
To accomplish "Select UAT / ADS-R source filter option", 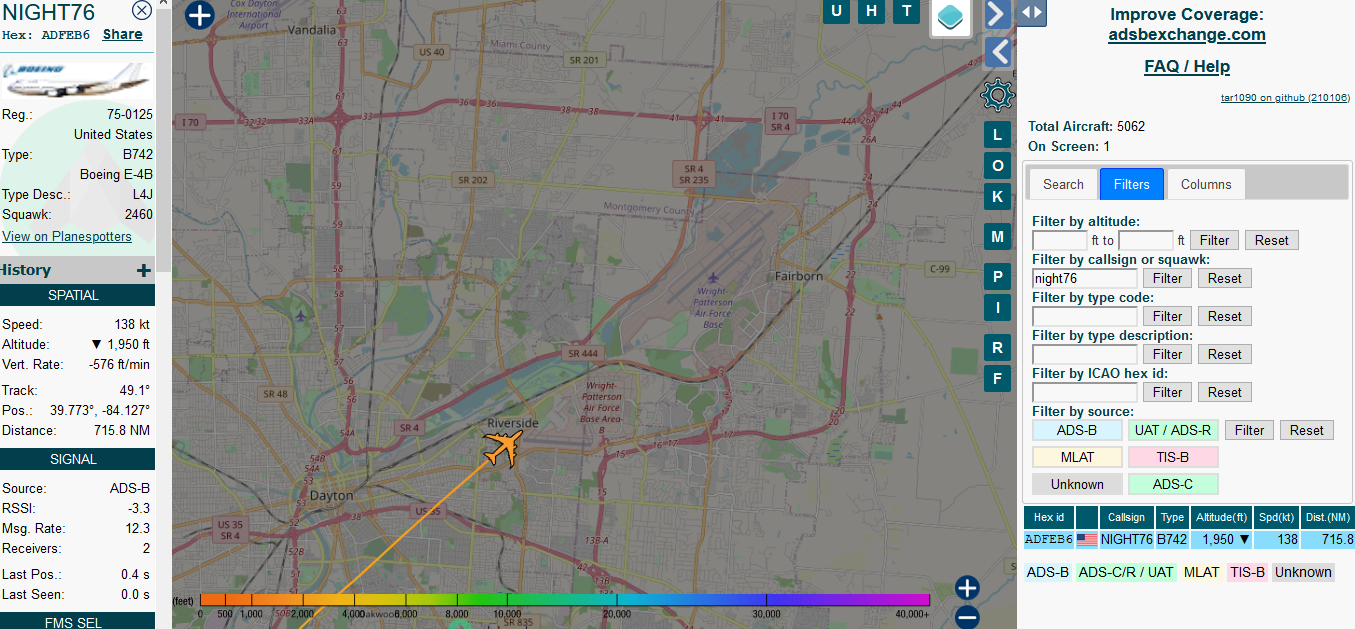I will pos(1173,430).
